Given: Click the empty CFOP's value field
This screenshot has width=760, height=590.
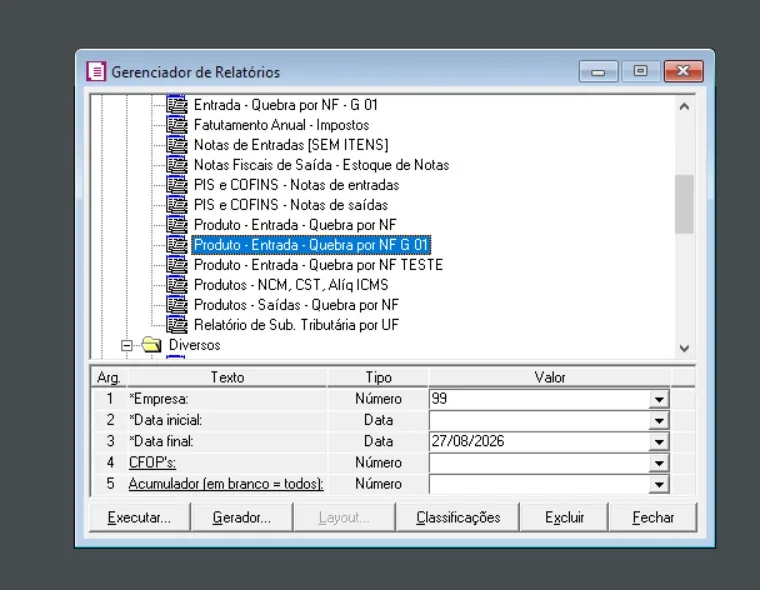Looking at the screenshot, I should pos(538,463).
